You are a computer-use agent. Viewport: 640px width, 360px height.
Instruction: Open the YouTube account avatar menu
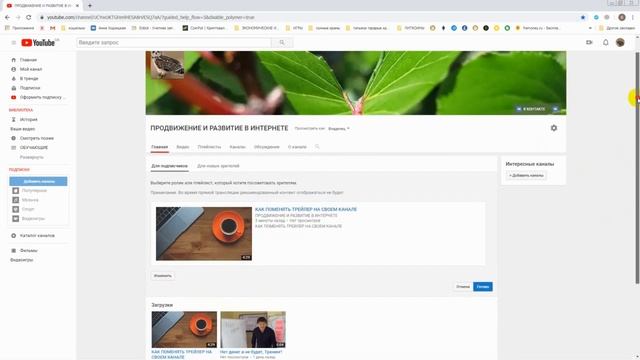[620, 42]
